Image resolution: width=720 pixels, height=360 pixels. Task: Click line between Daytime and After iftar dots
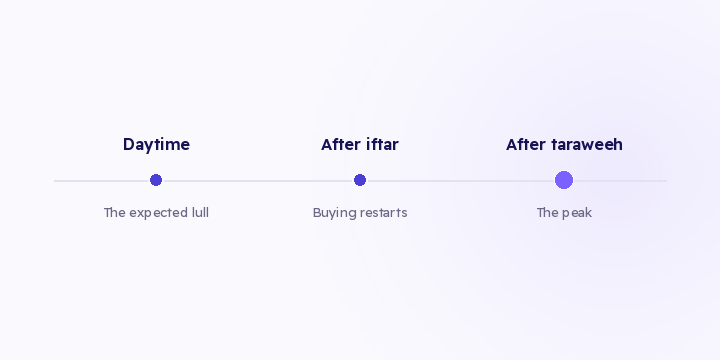pos(258,181)
